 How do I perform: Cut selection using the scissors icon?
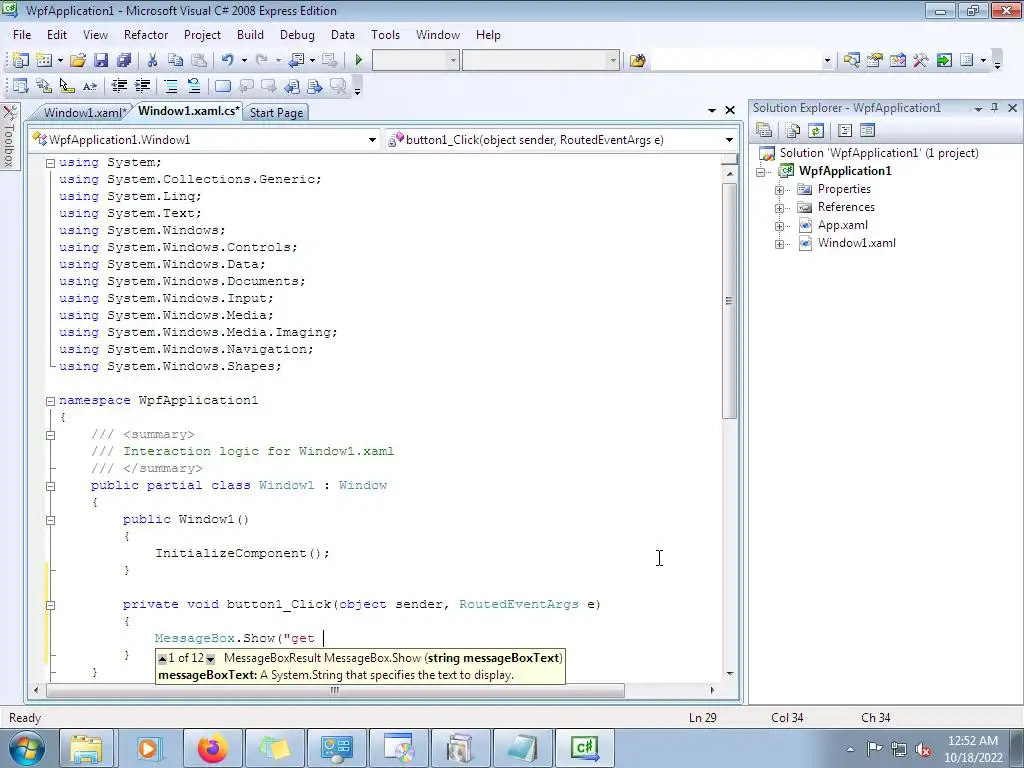[x=152, y=60]
